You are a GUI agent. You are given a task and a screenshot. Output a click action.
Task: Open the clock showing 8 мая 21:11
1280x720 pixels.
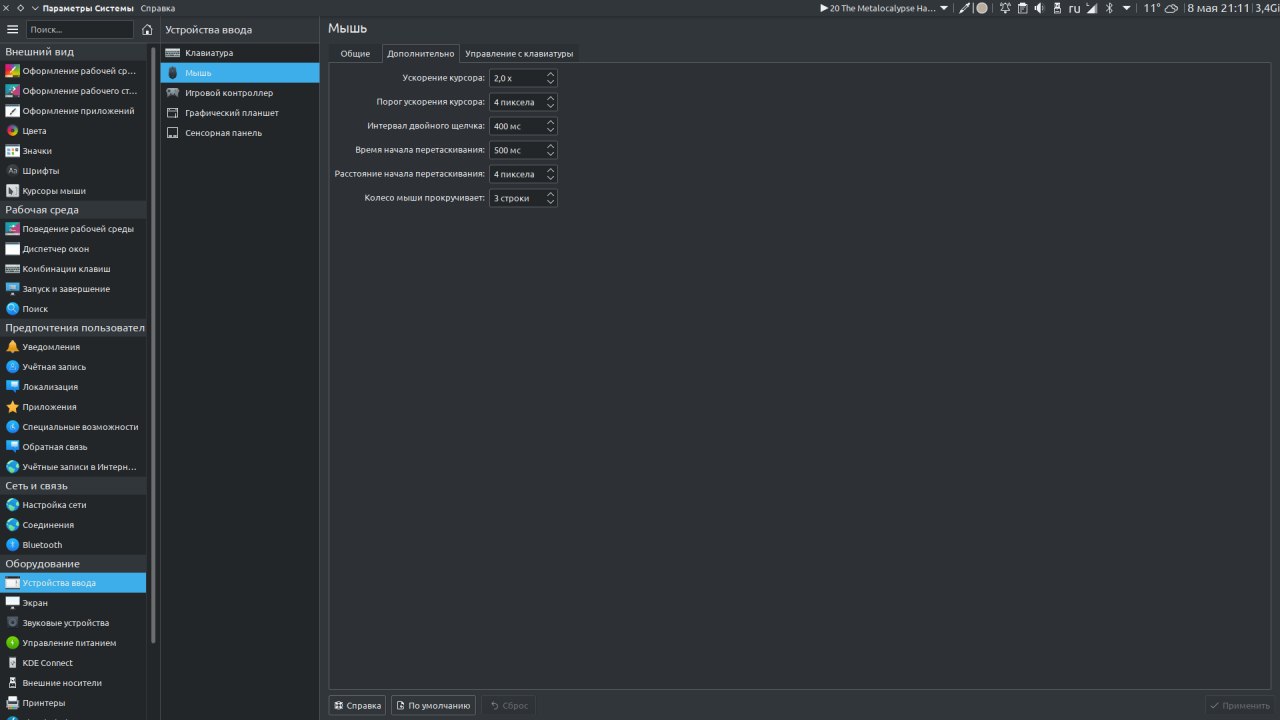[1218, 8]
